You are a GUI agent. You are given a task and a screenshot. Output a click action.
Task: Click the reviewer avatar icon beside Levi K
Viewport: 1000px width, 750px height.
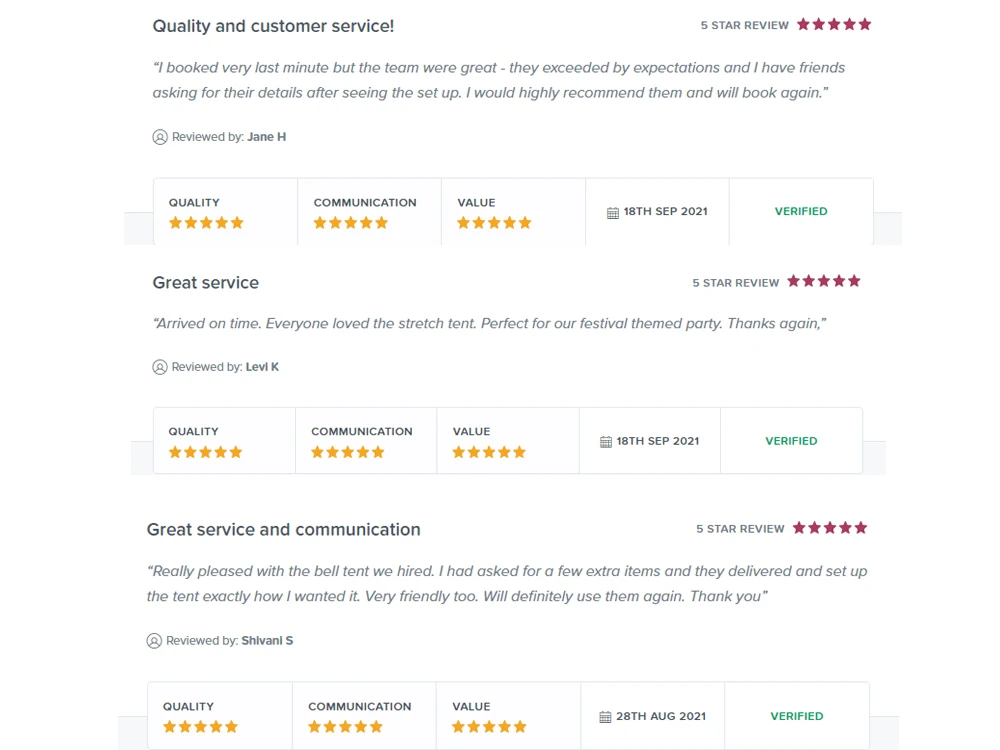pos(160,367)
